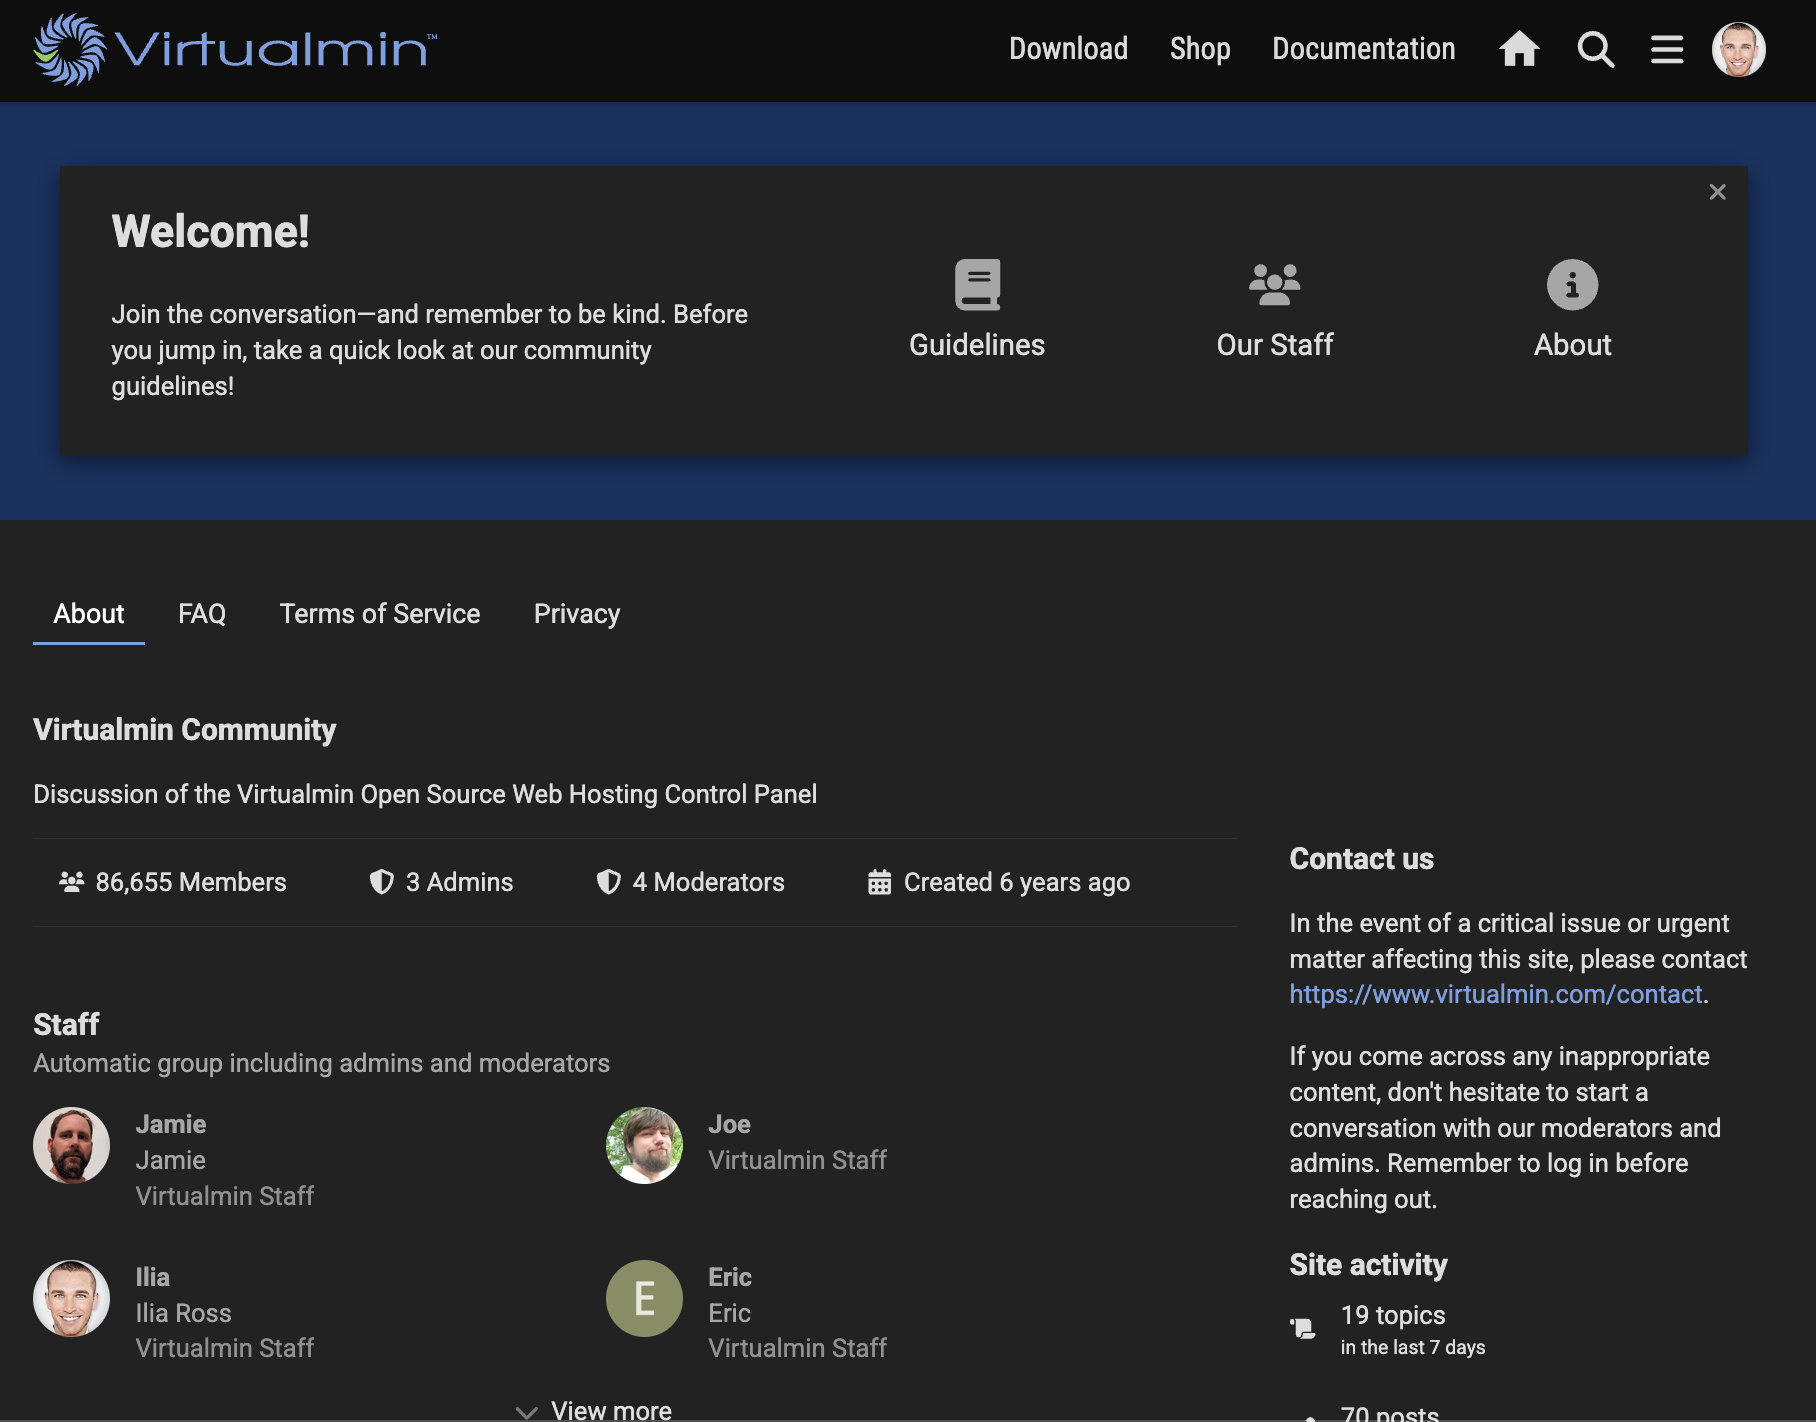The height and width of the screenshot is (1422, 1816).
Task: Open Jamie's staff avatar
Action: 71,1145
